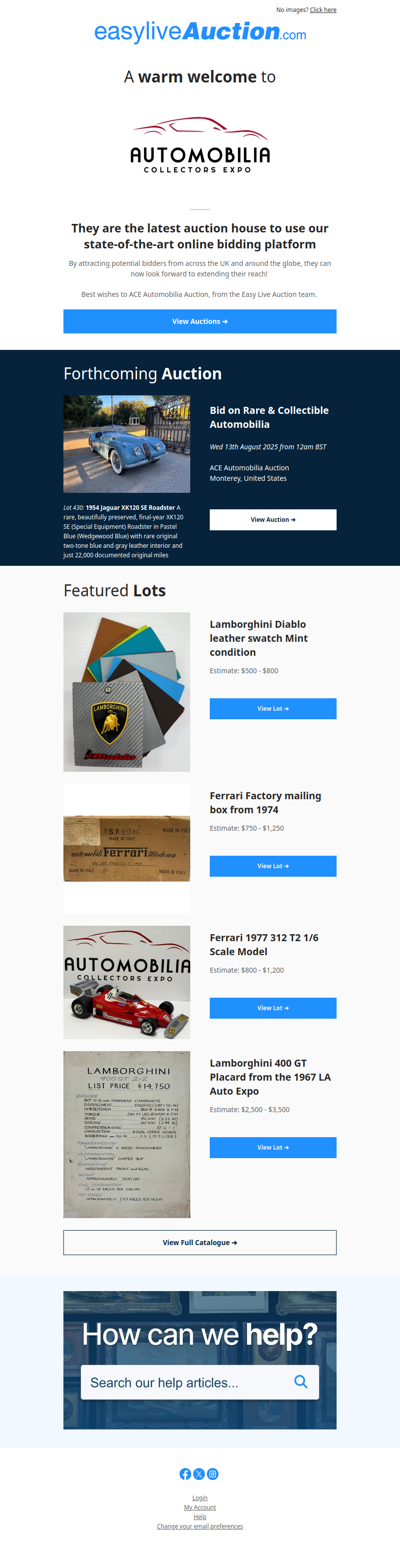Click the "No images? Click here" link
Screen dimensions: 400x1555
[x=306, y=9]
